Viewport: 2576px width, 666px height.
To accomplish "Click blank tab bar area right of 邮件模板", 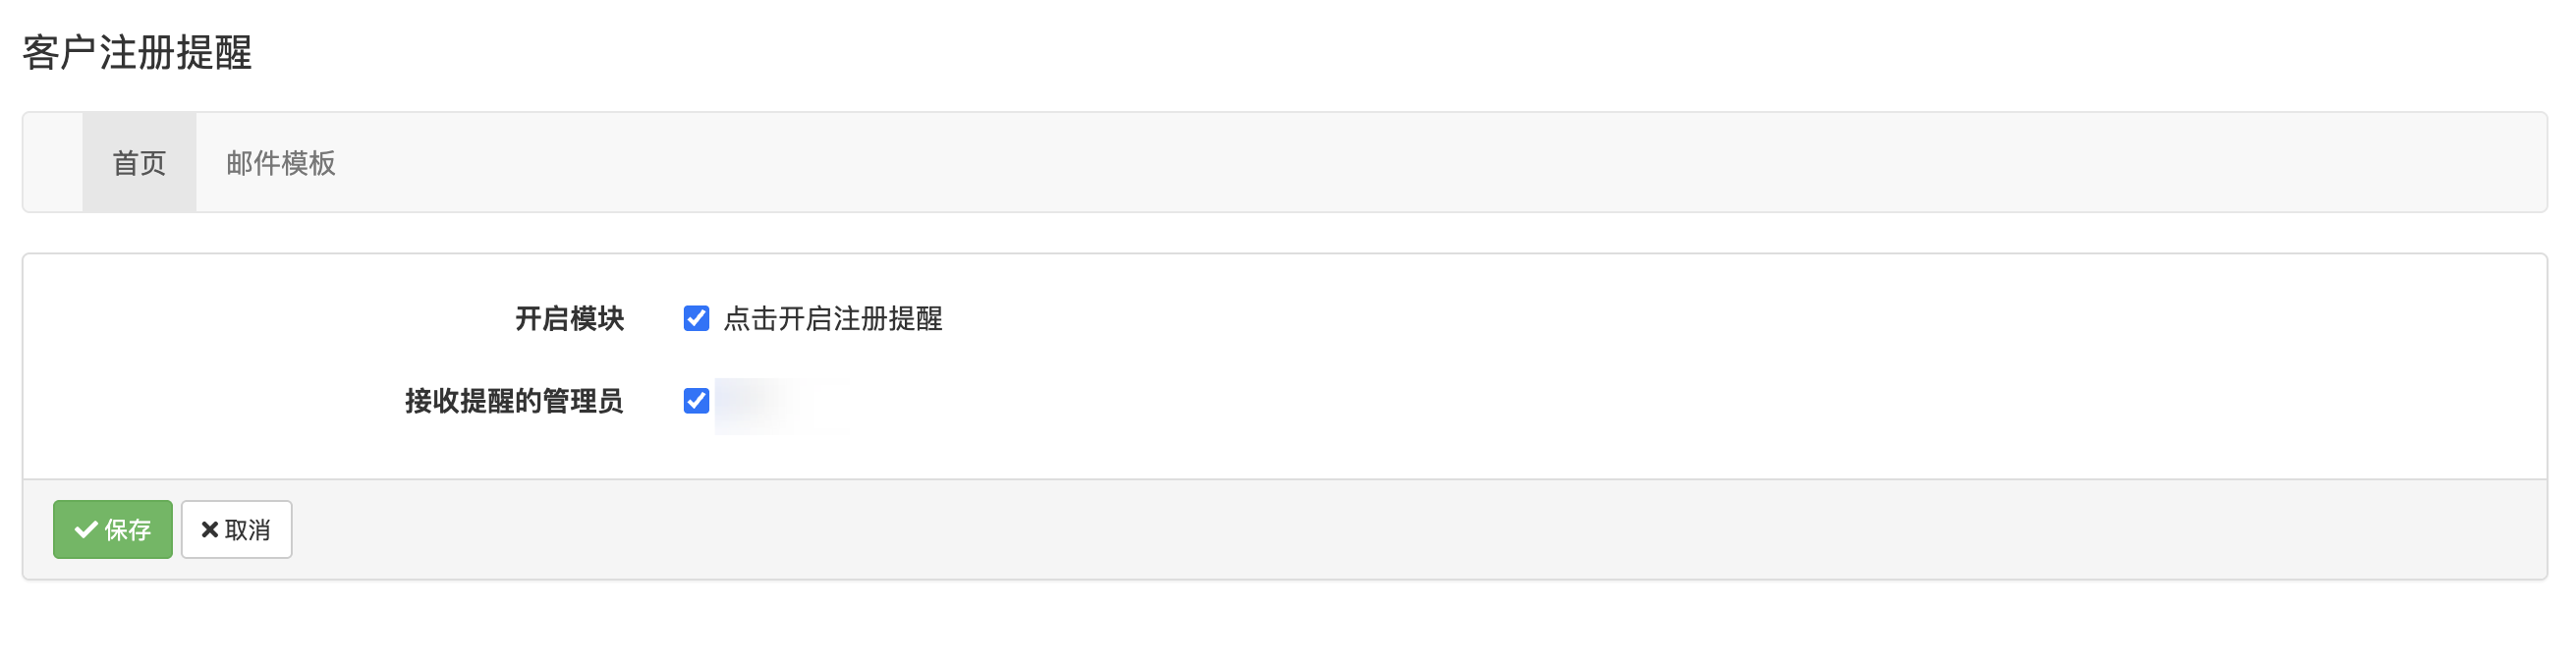I will [x=1400, y=163].
